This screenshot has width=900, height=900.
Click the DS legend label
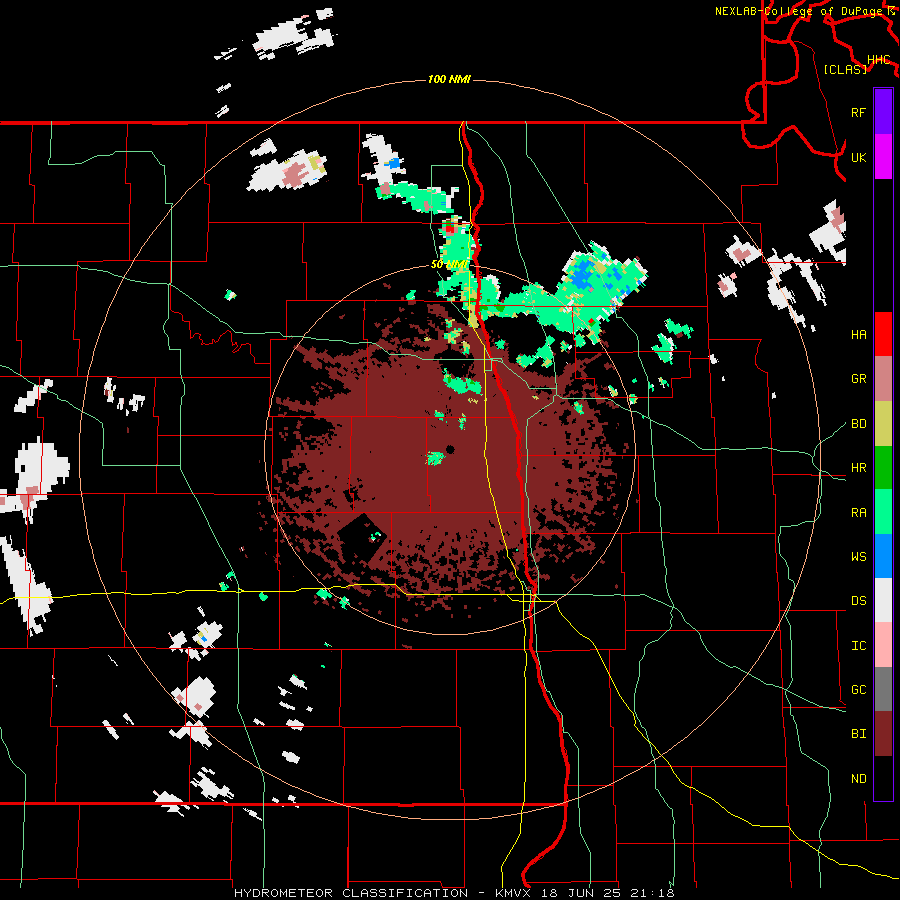[x=858, y=601]
